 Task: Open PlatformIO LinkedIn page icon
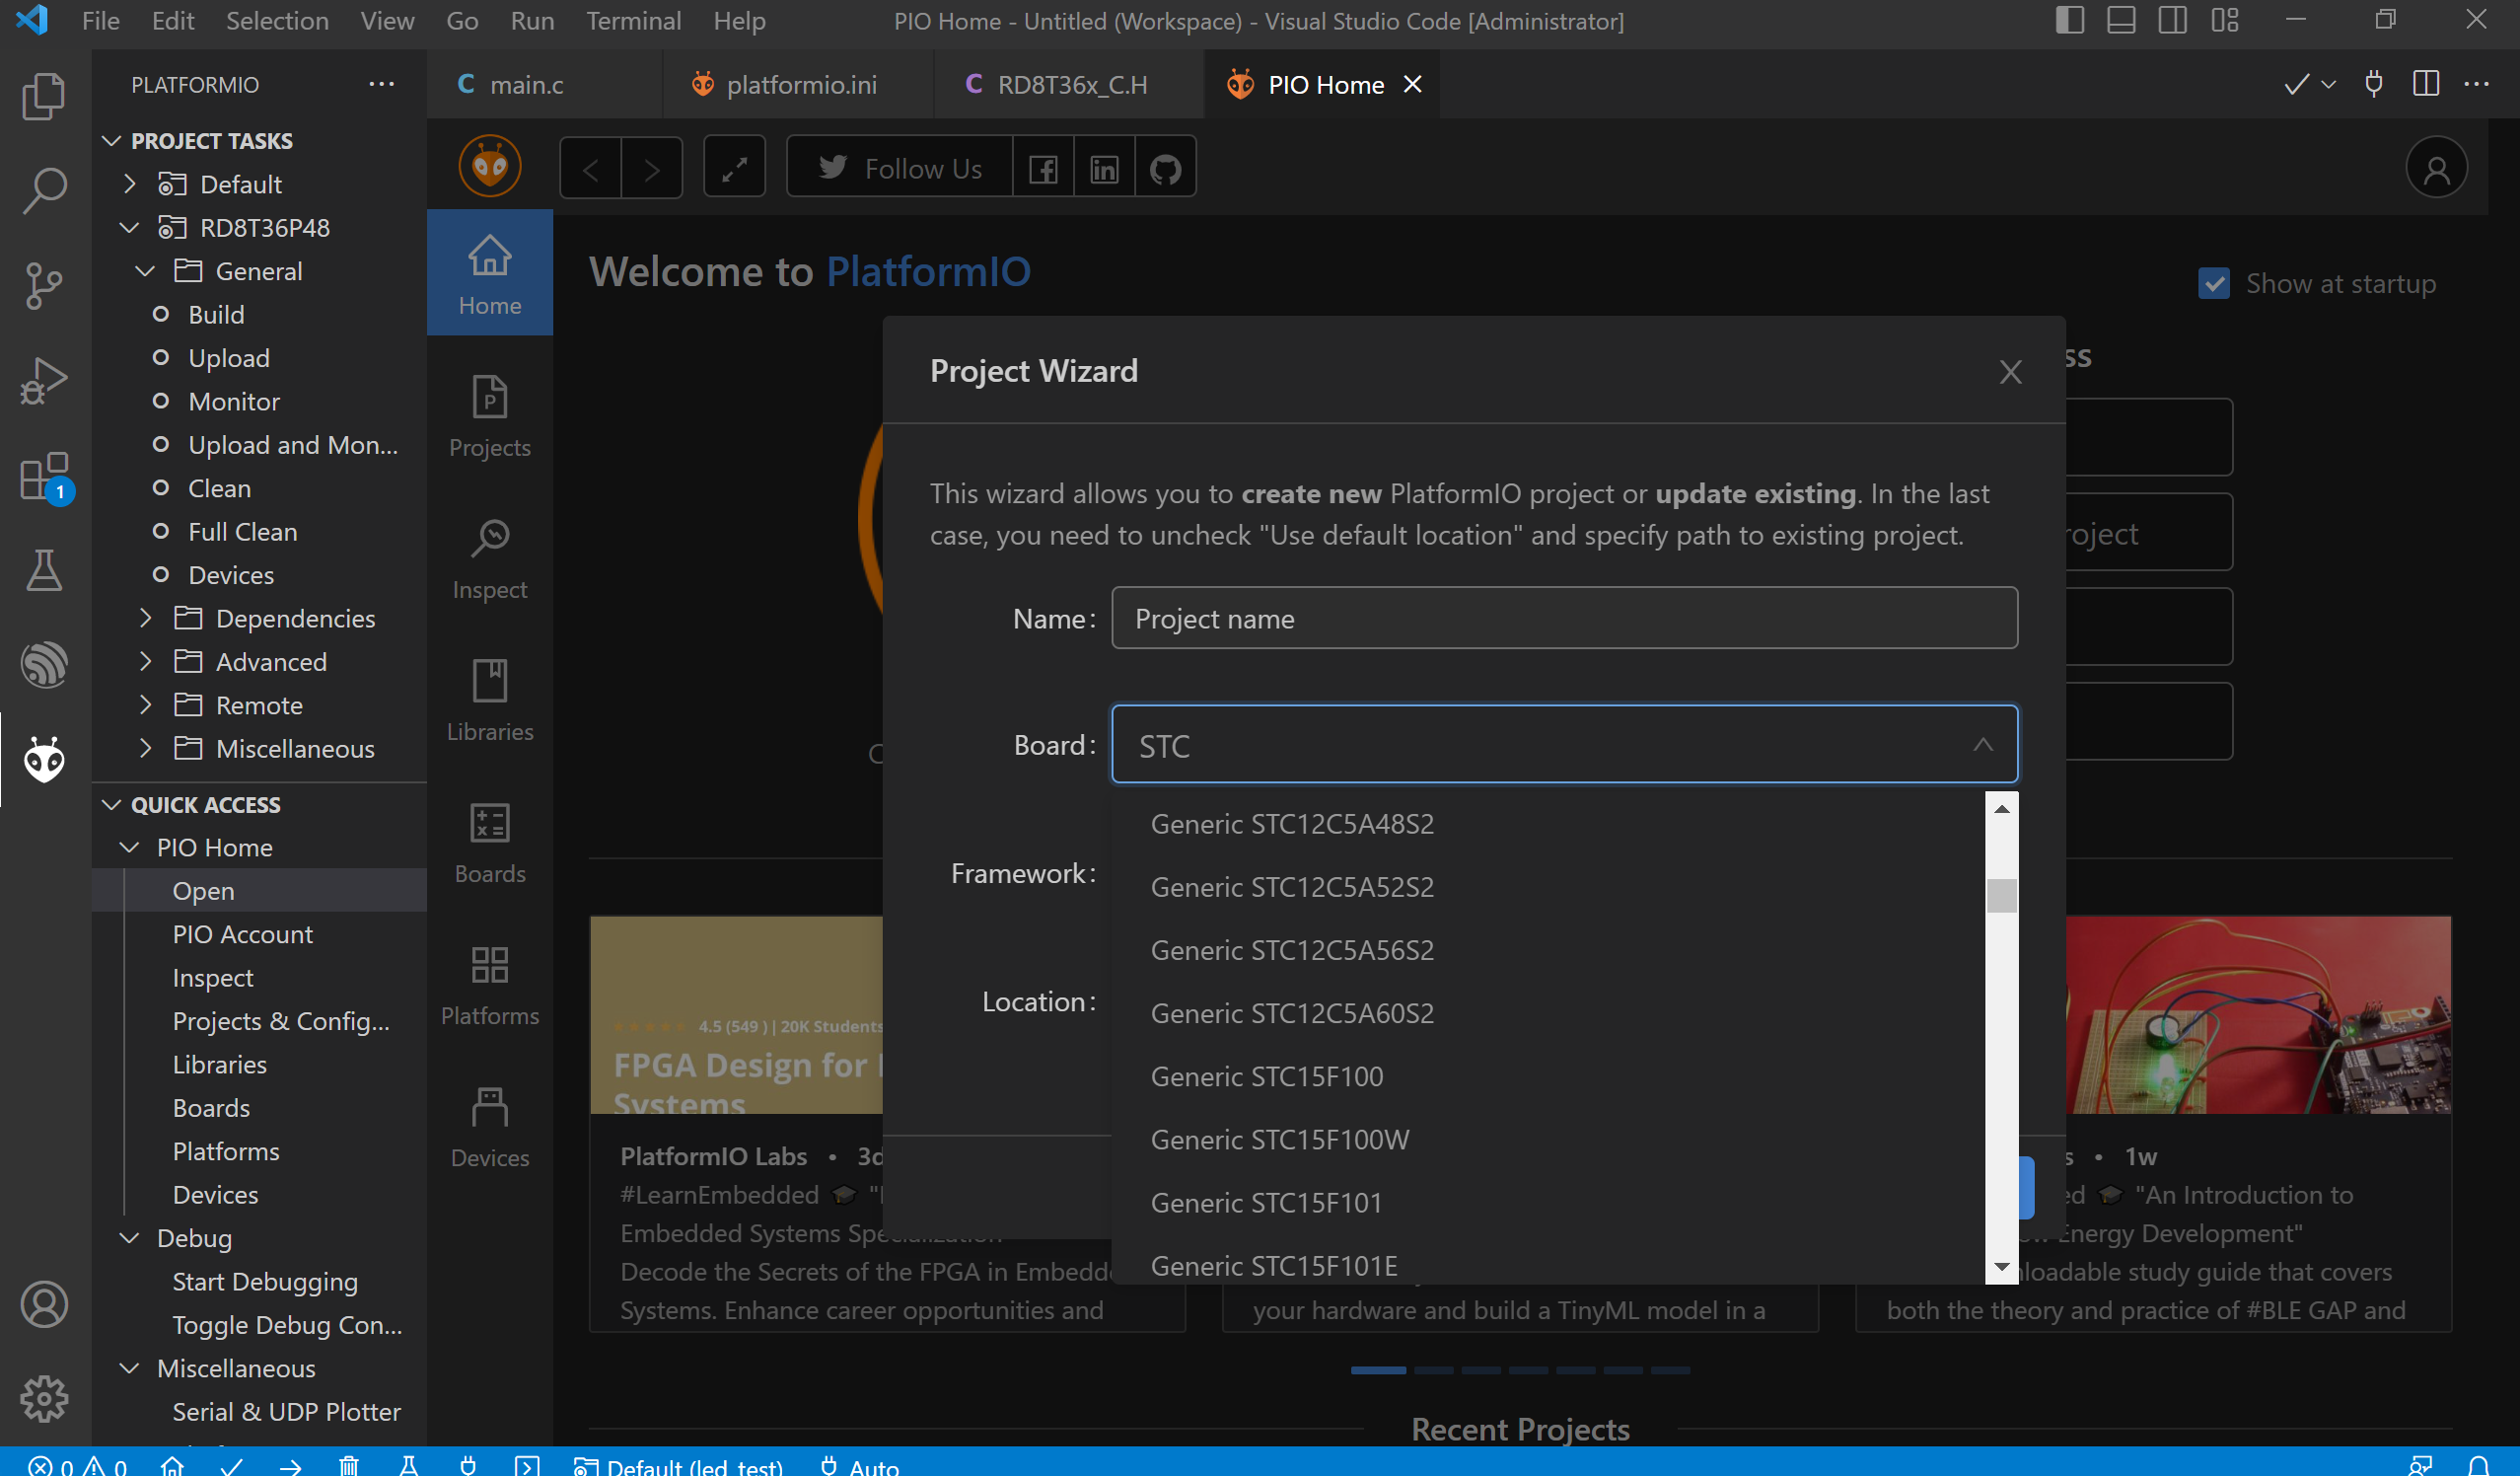pyautogui.click(x=1104, y=169)
